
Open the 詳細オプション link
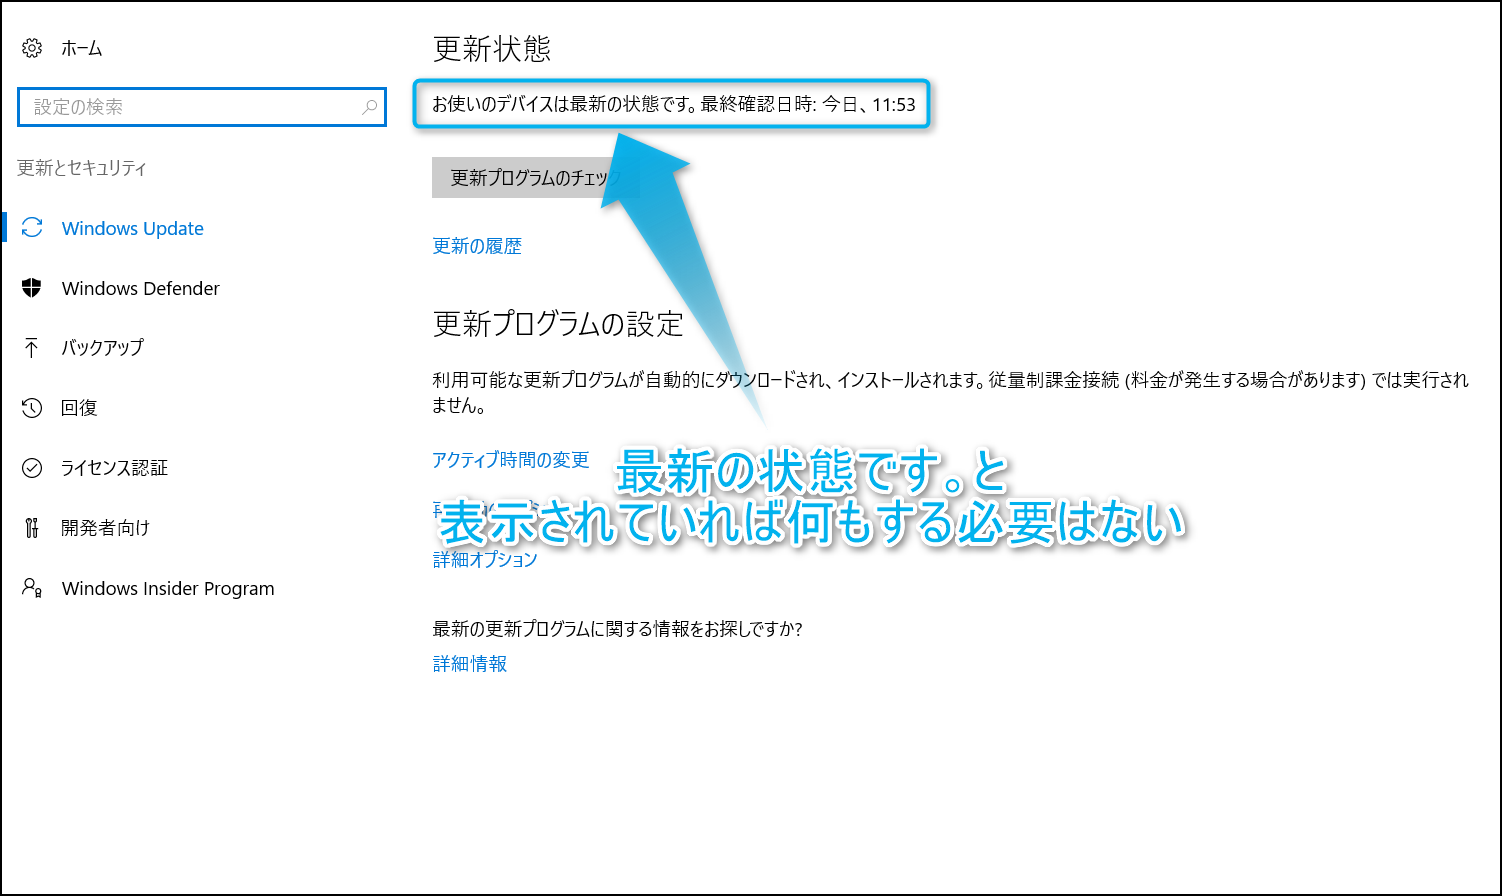click(485, 560)
